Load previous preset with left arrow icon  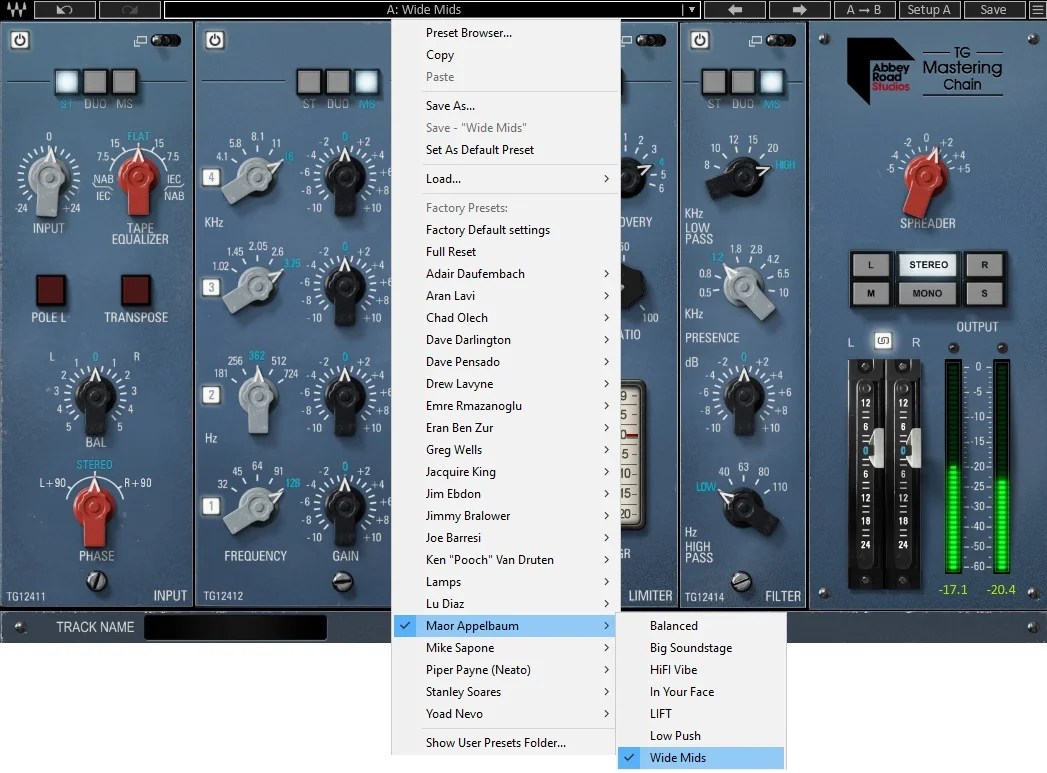coord(735,9)
